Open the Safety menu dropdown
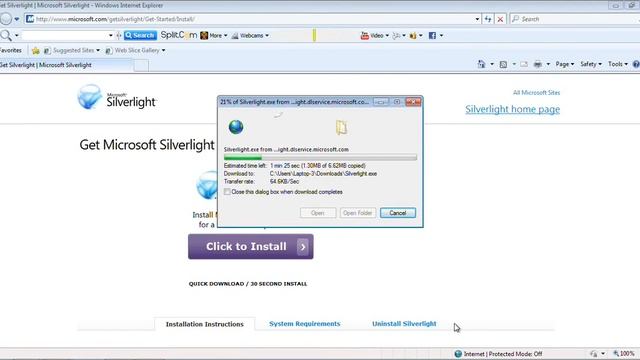The height and width of the screenshot is (360, 640). 591,64
